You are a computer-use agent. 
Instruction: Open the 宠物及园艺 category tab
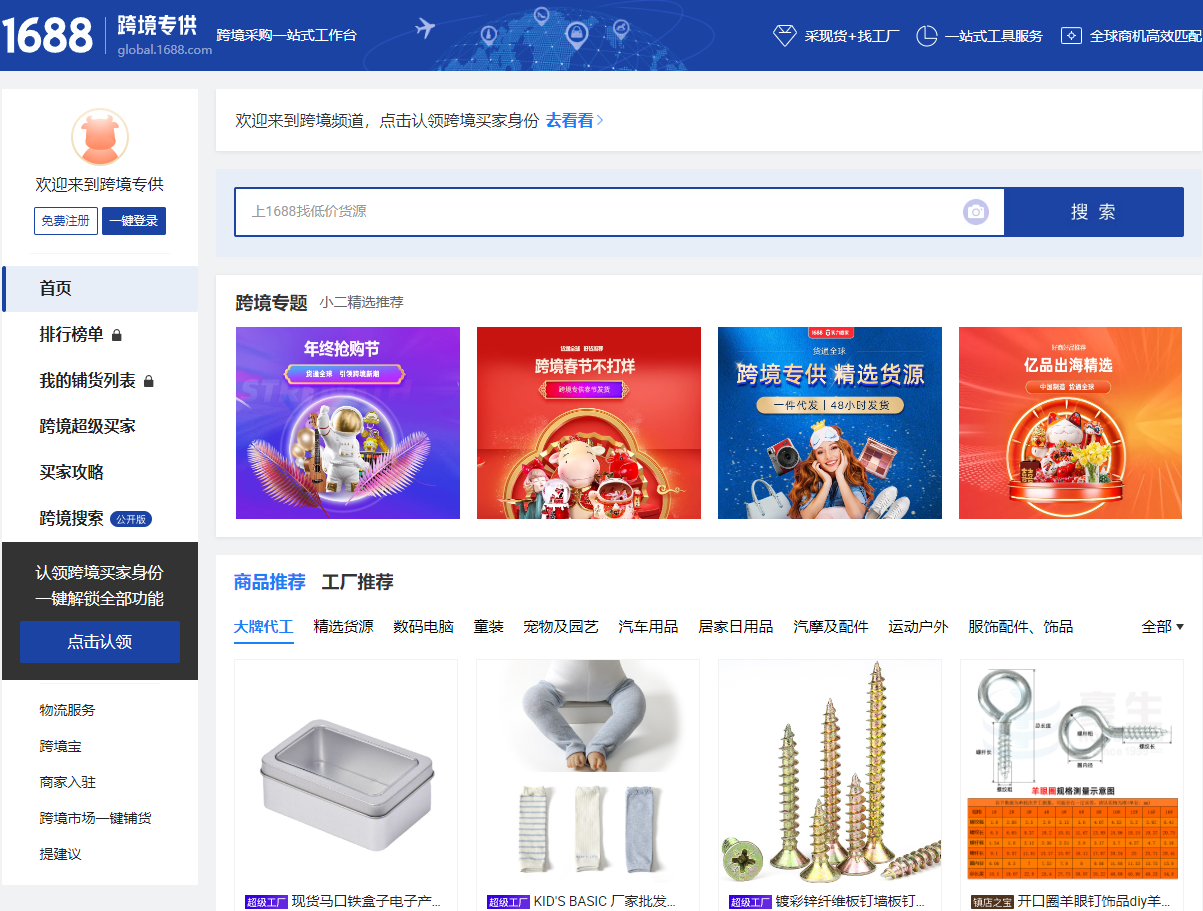(x=561, y=627)
